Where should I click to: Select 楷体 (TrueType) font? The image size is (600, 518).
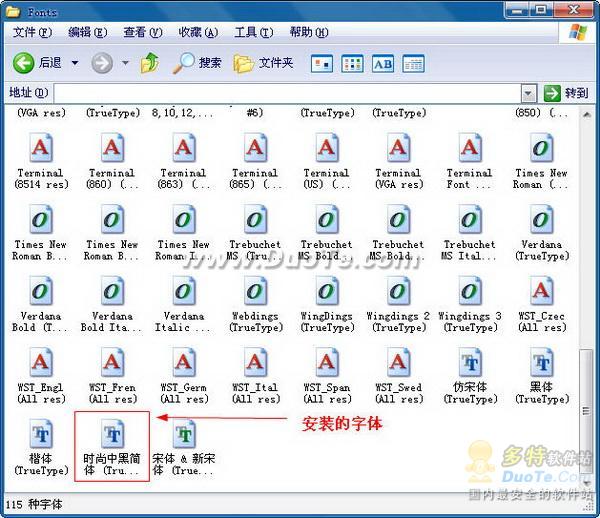coord(41,448)
